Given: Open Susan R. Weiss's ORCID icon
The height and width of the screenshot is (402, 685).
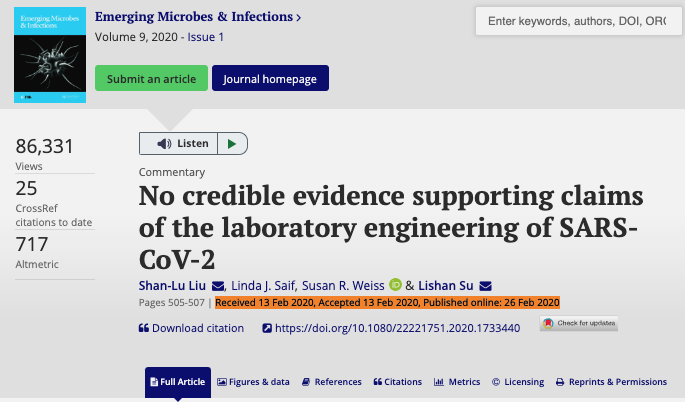Looking at the screenshot, I should pyautogui.click(x=395, y=285).
